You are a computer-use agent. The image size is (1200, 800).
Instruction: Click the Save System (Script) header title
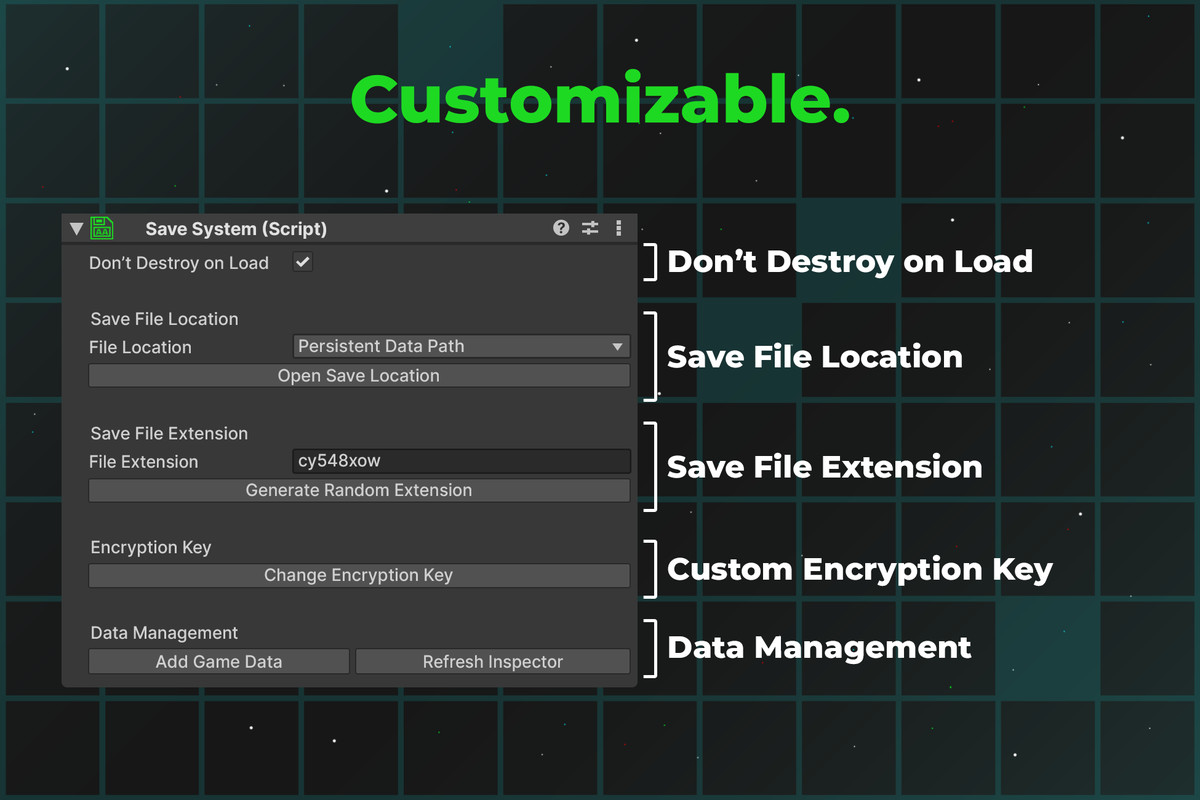pos(236,228)
